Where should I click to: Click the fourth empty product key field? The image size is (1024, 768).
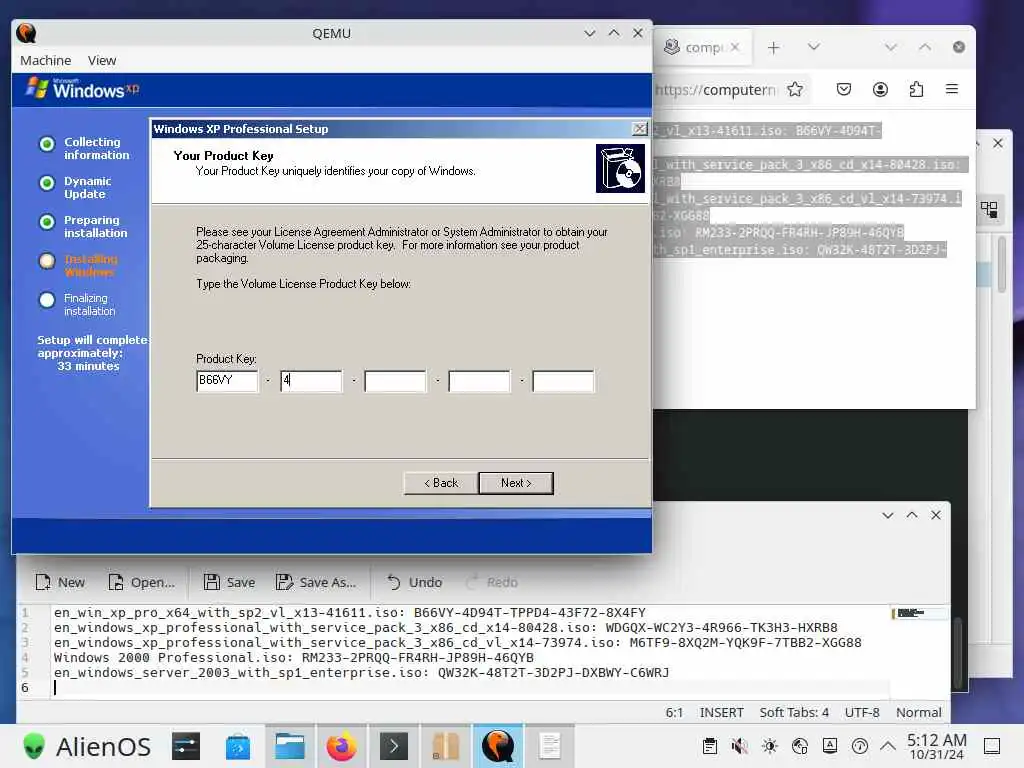pyautogui.click(x=479, y=381)
